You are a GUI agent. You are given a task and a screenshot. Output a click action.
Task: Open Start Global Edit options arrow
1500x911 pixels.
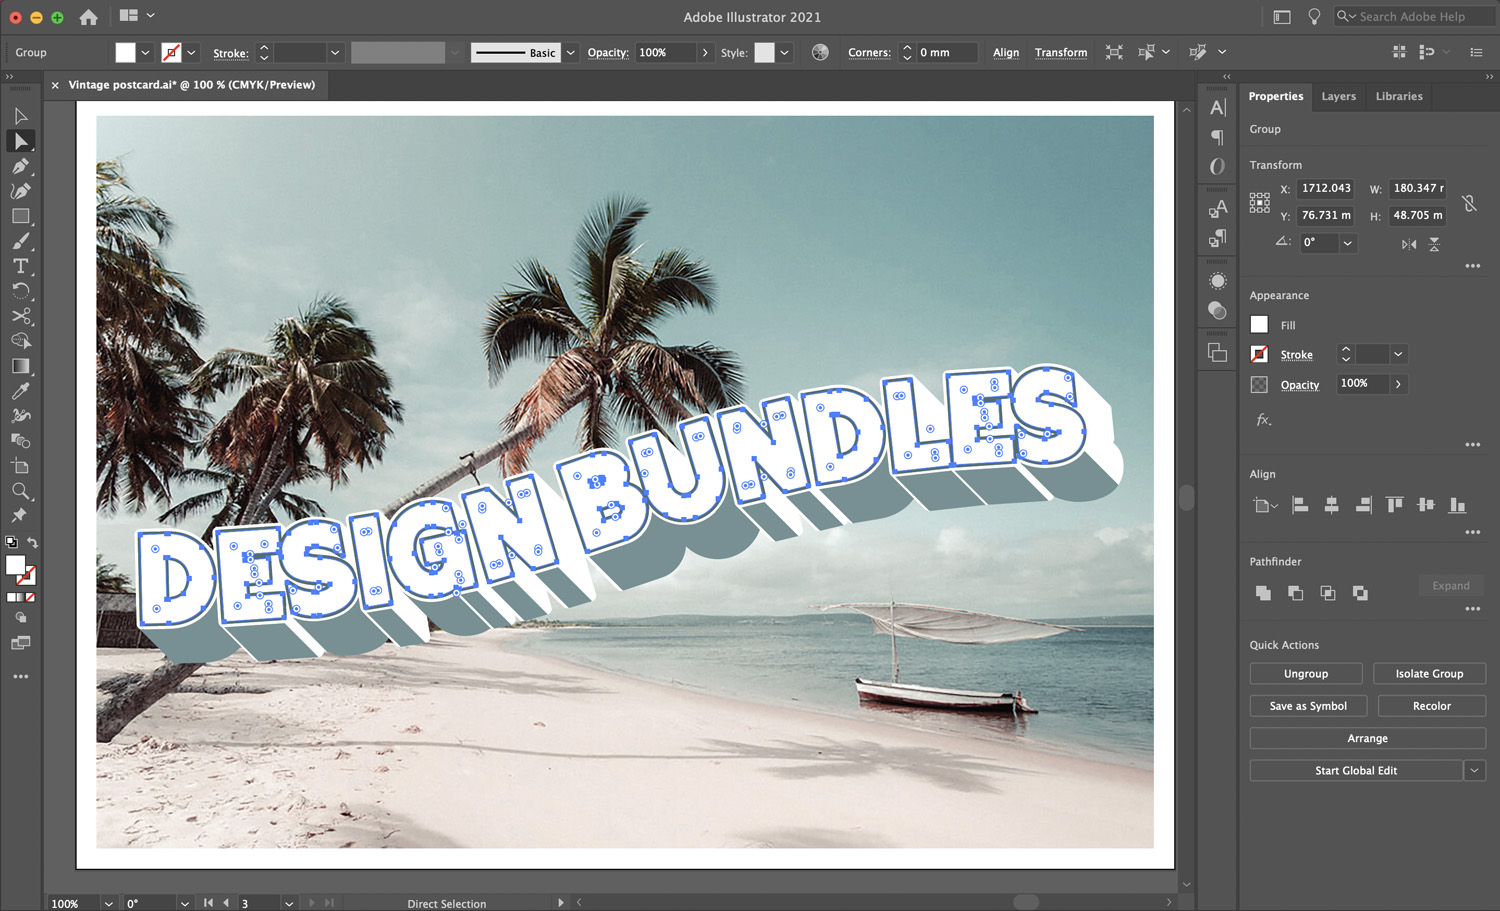1474,770
